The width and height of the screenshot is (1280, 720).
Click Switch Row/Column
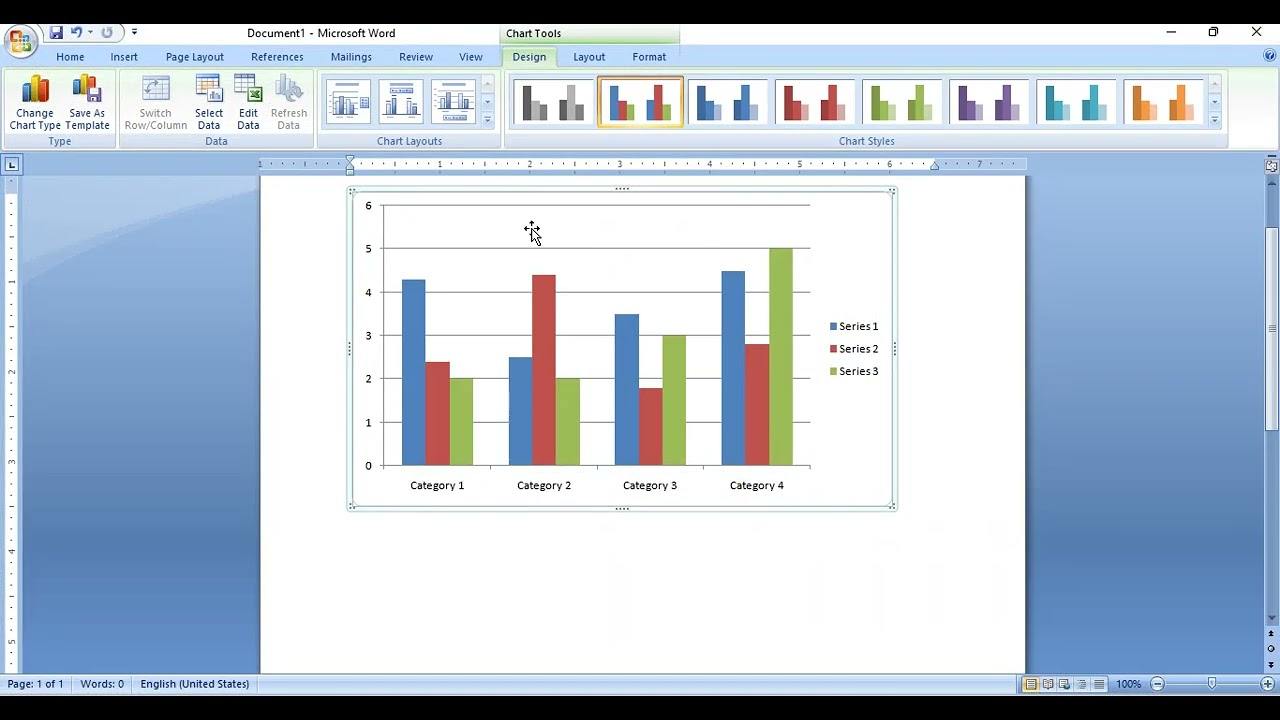click(x=156, y=102)
